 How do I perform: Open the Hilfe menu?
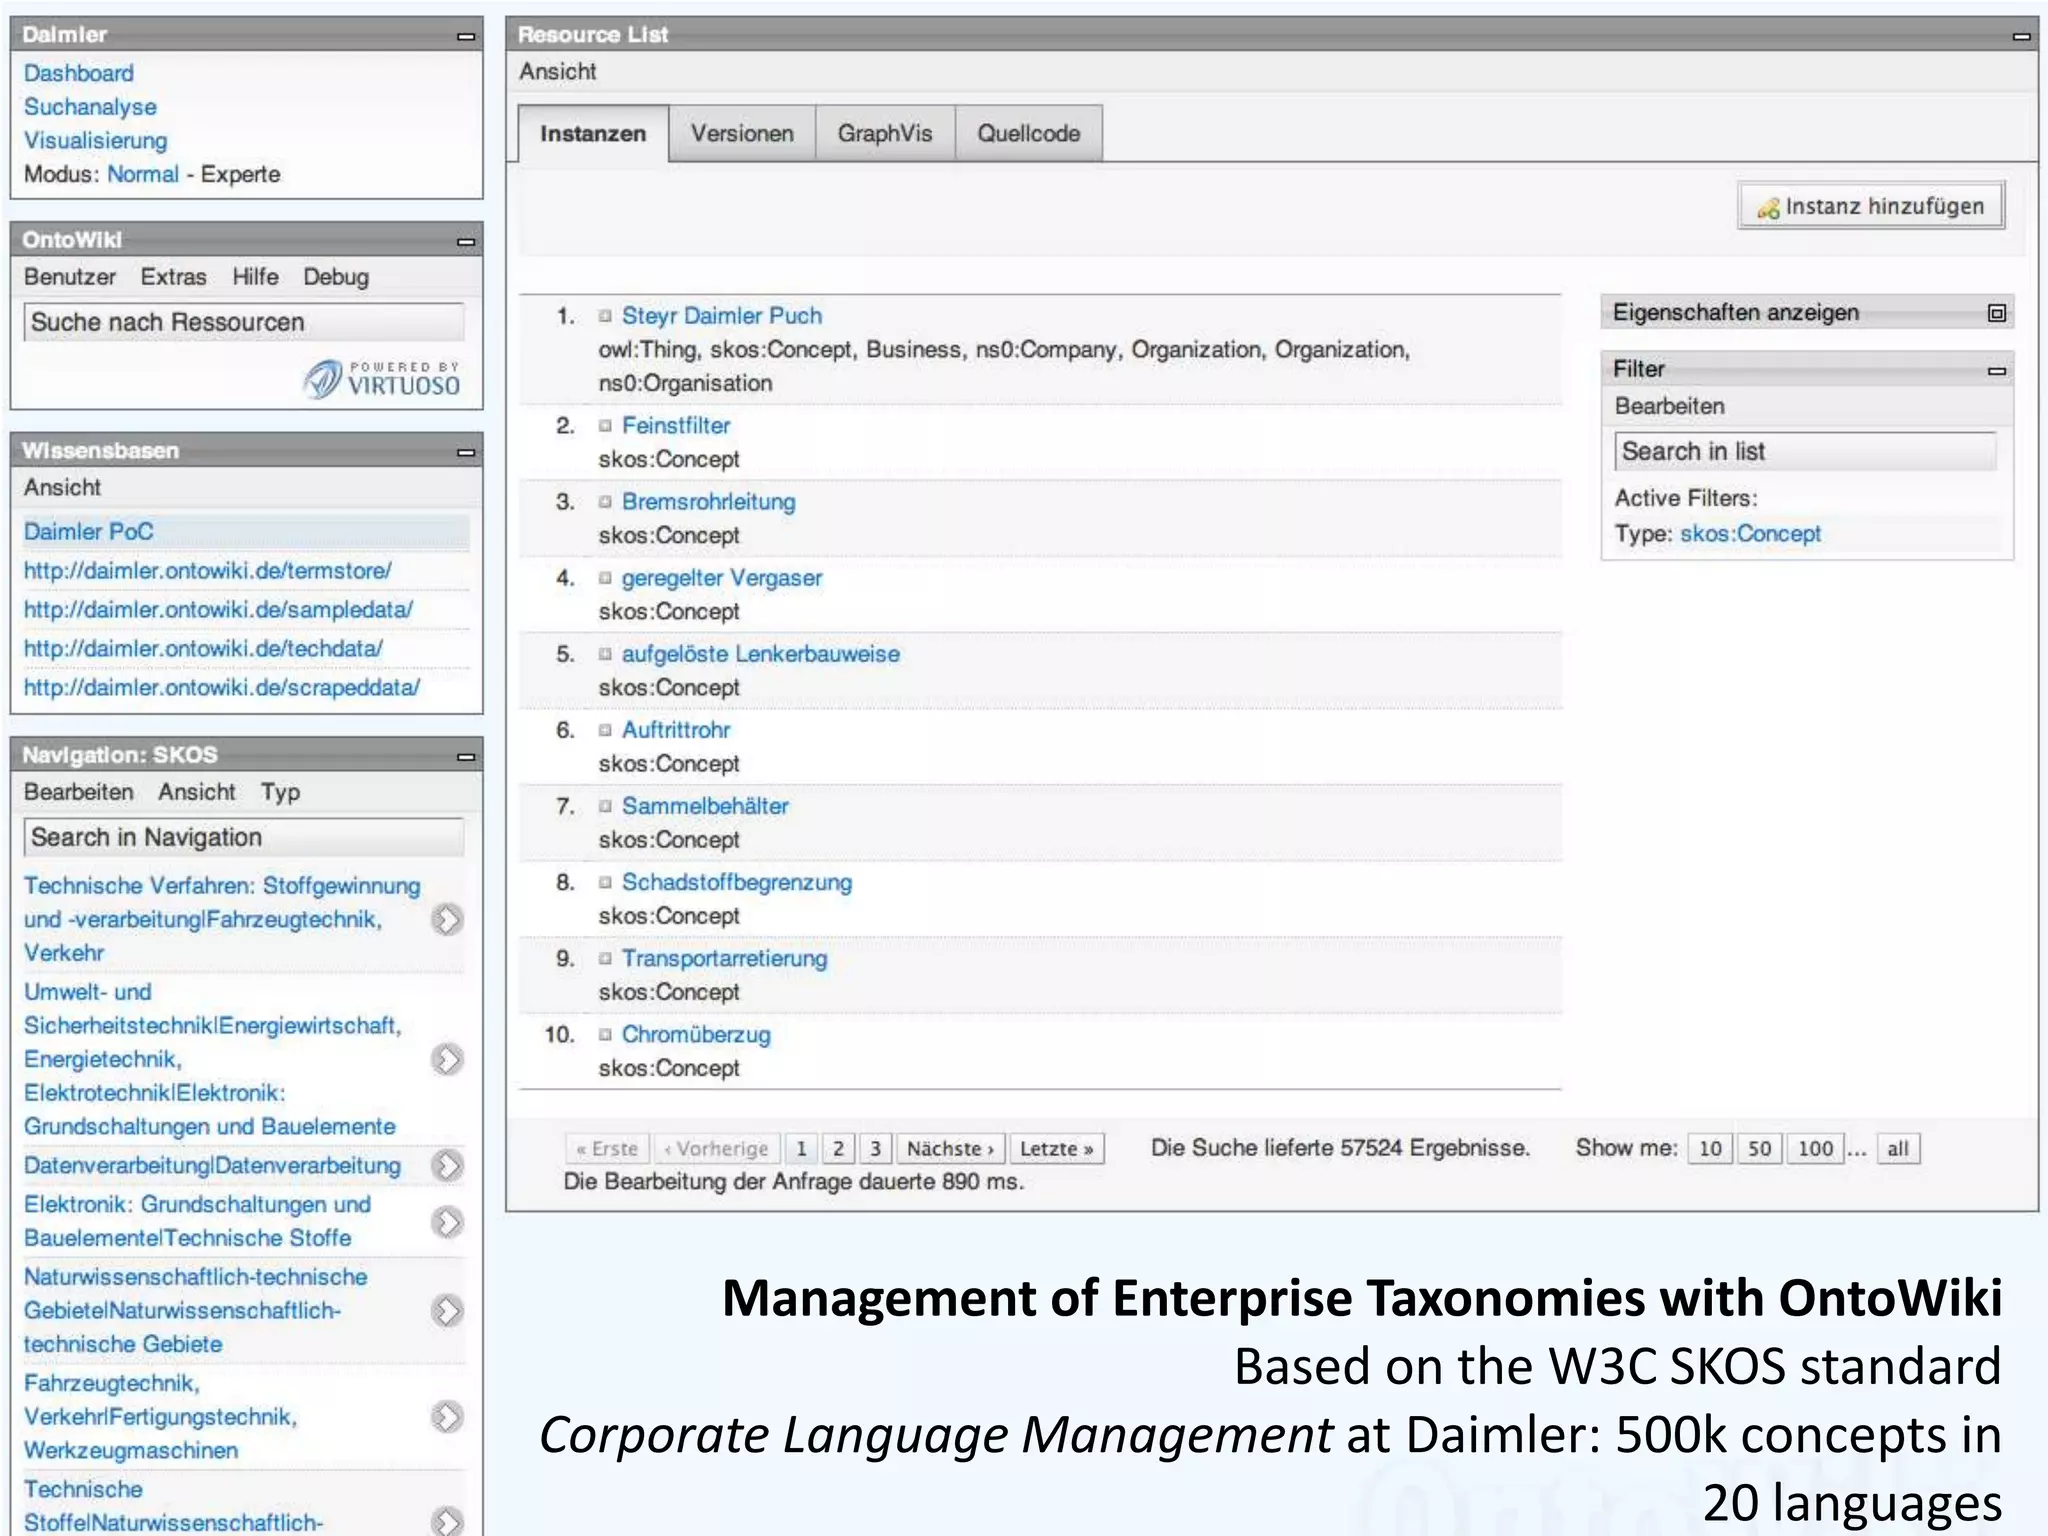tap(256, 277)
